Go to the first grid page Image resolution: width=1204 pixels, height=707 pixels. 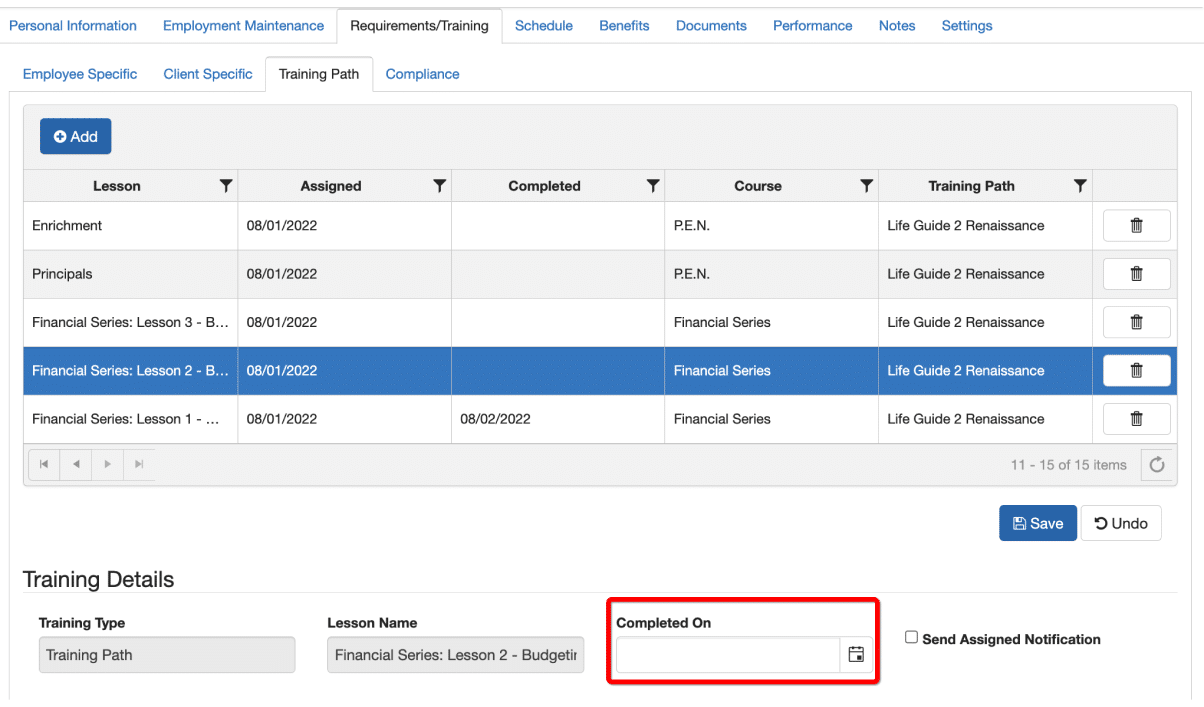click(x=44, y=465)
